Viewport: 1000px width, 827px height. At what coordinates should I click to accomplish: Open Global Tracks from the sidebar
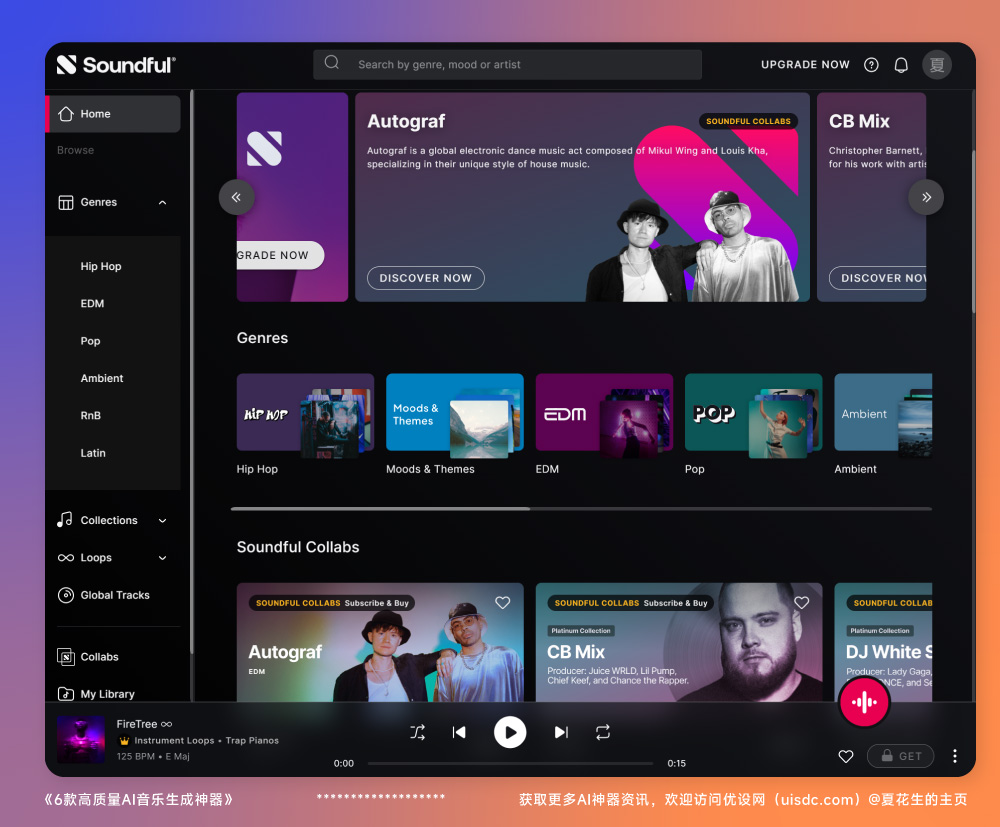tap(115, 595)
